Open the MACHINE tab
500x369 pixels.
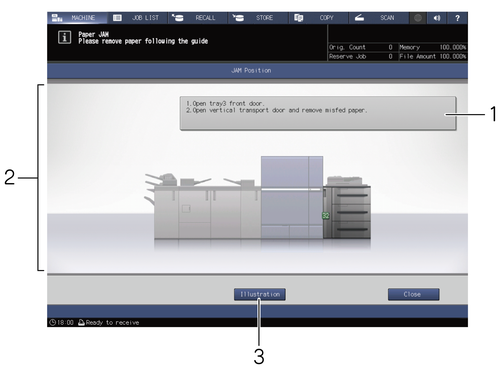77,18
